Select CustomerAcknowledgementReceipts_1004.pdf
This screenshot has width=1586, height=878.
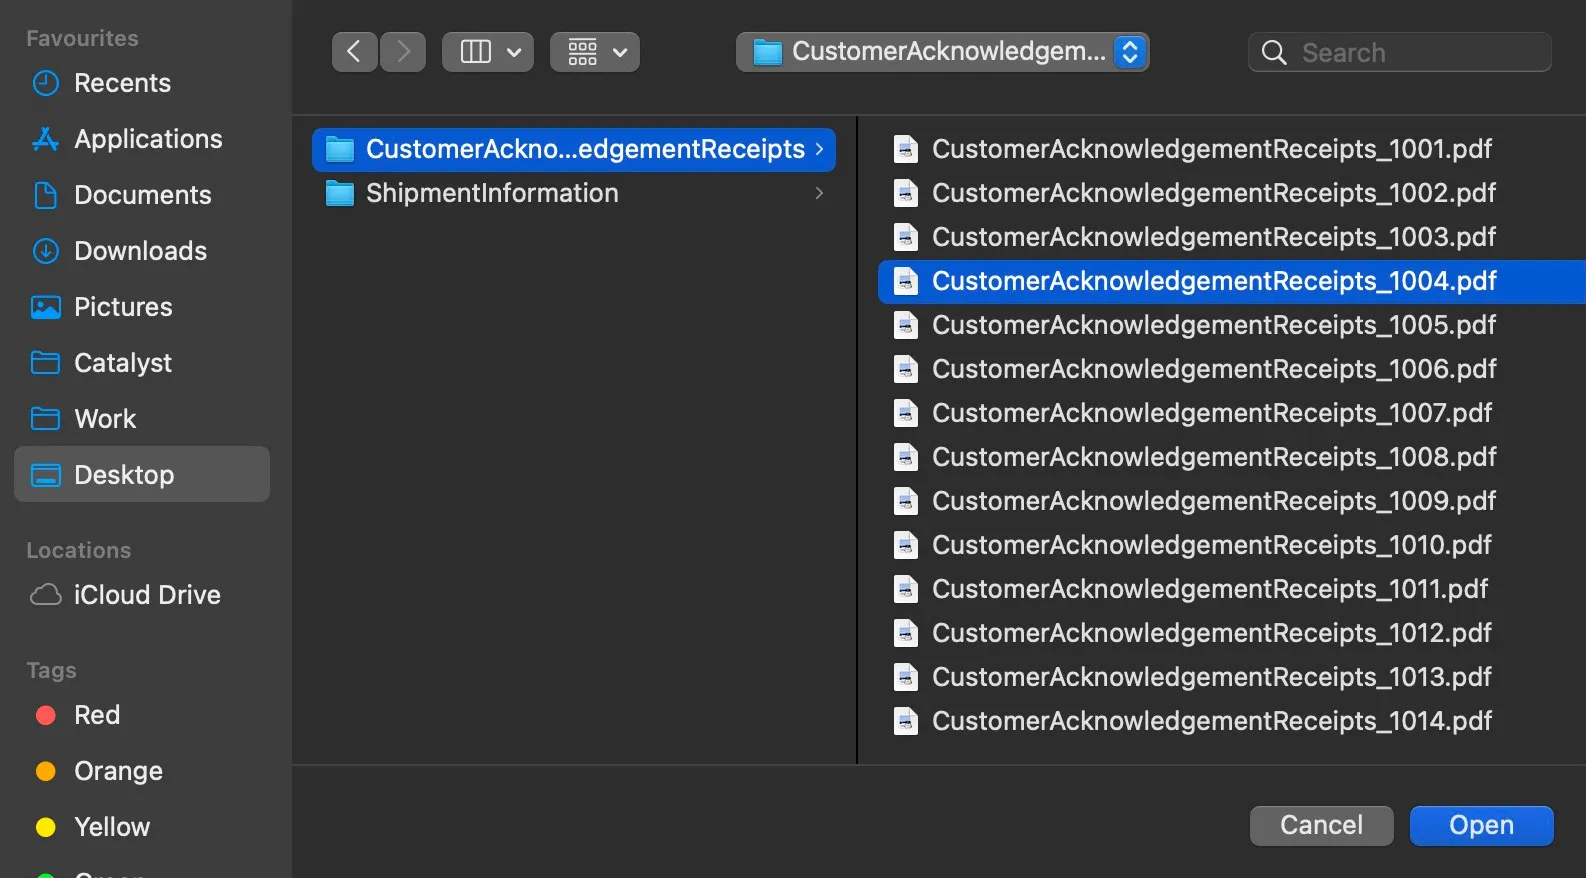point(1231,281)
